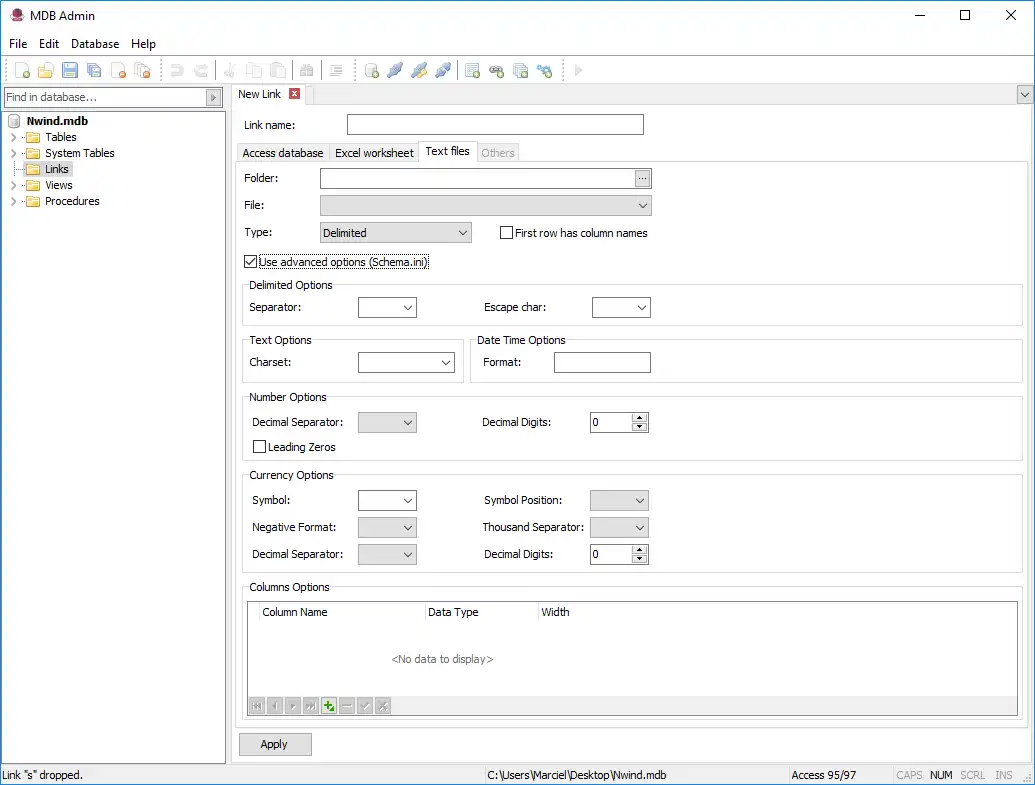This screenshot has width=1035, height=785.
Task: Close the New Link tab with red X
Action: (294, 94)
